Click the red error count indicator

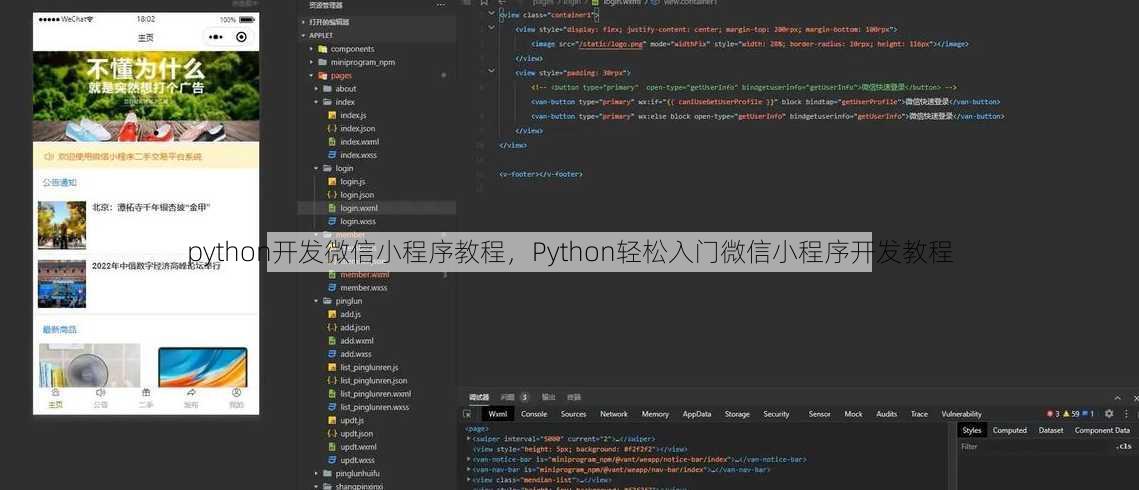click(x=1053, y=414)
